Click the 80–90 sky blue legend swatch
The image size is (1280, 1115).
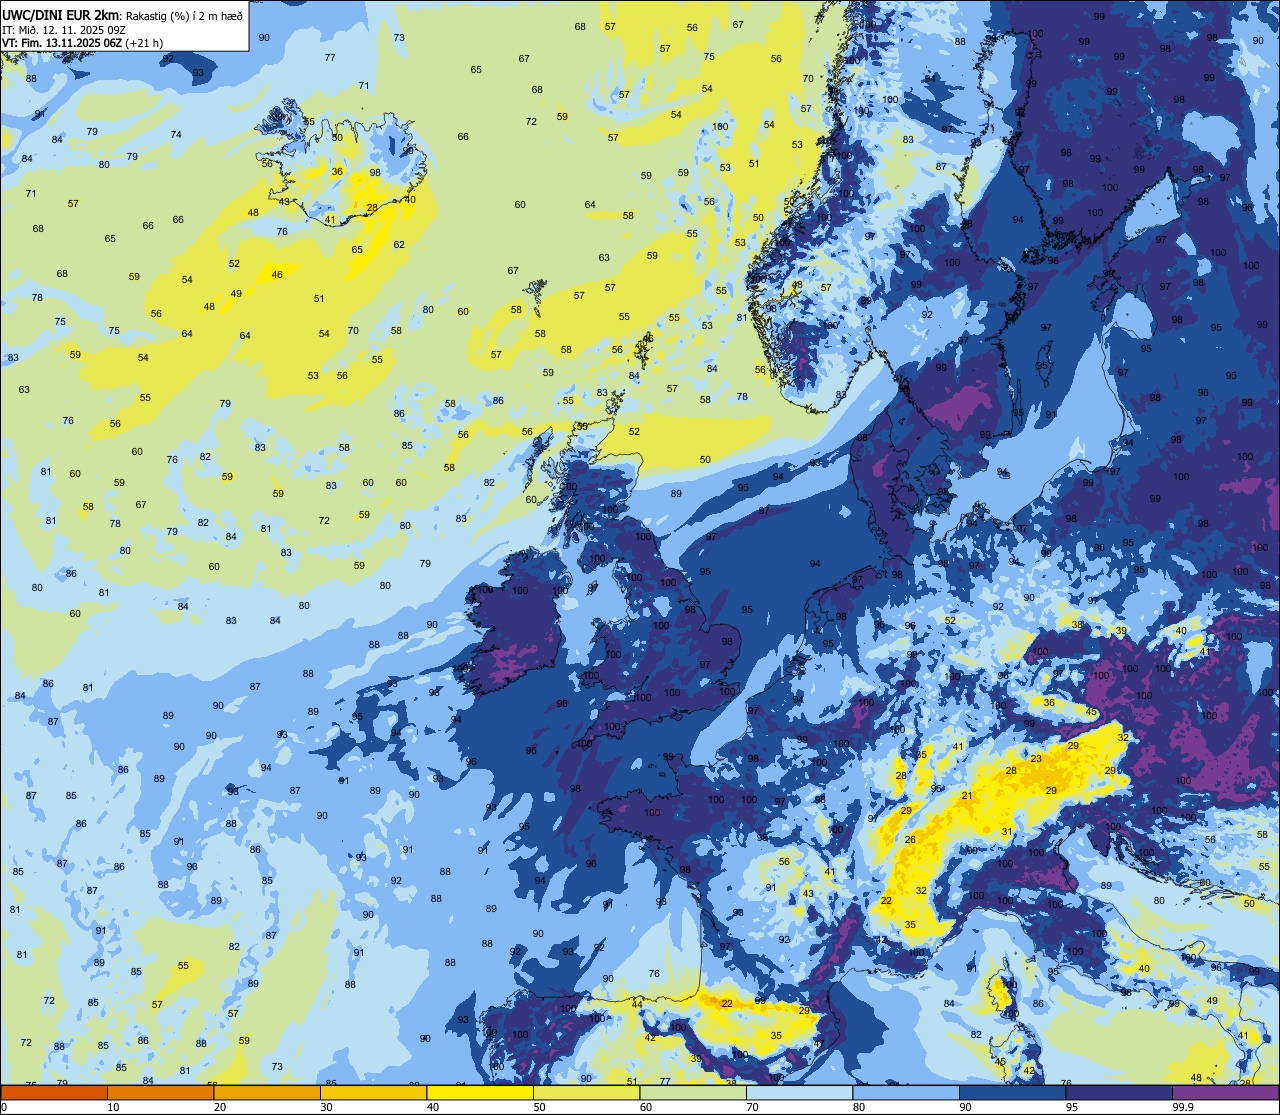[x=906, y=1092]
